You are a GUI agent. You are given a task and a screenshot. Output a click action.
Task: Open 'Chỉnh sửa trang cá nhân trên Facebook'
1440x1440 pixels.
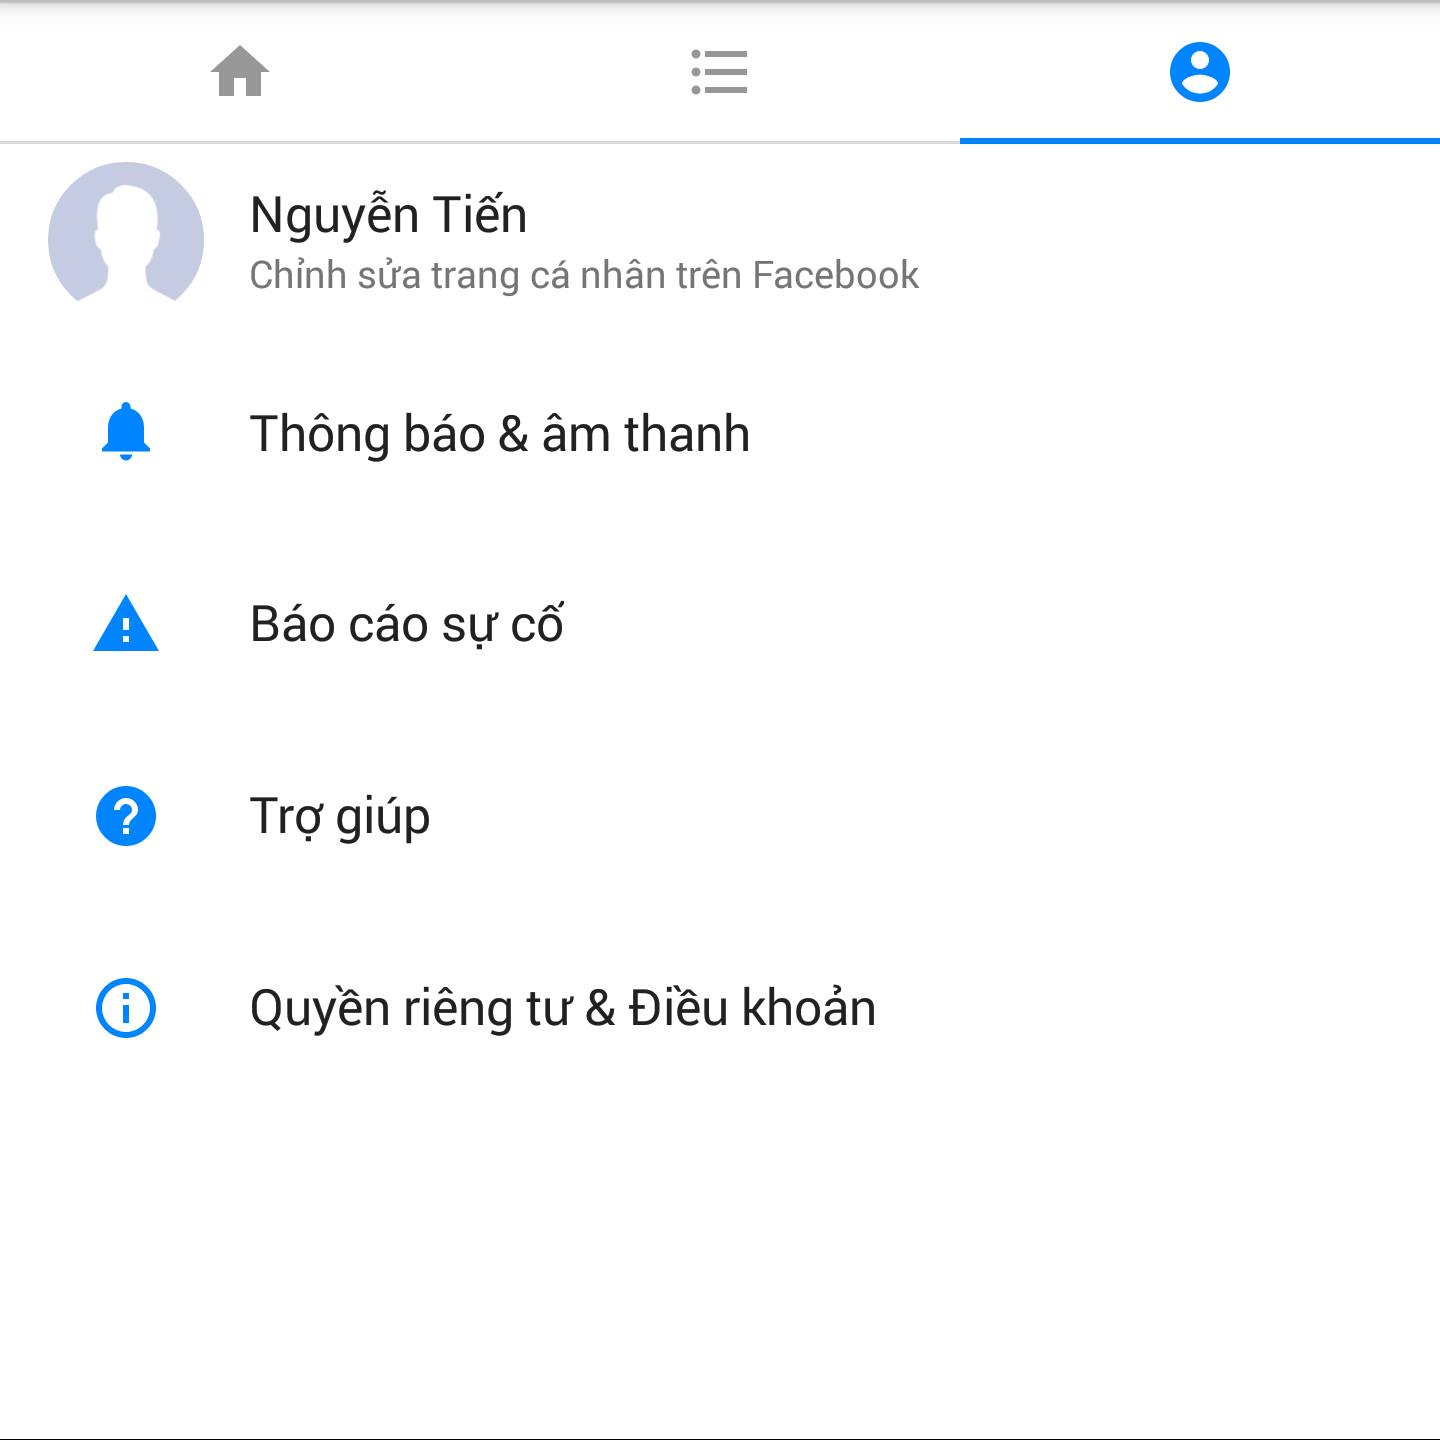584,275
